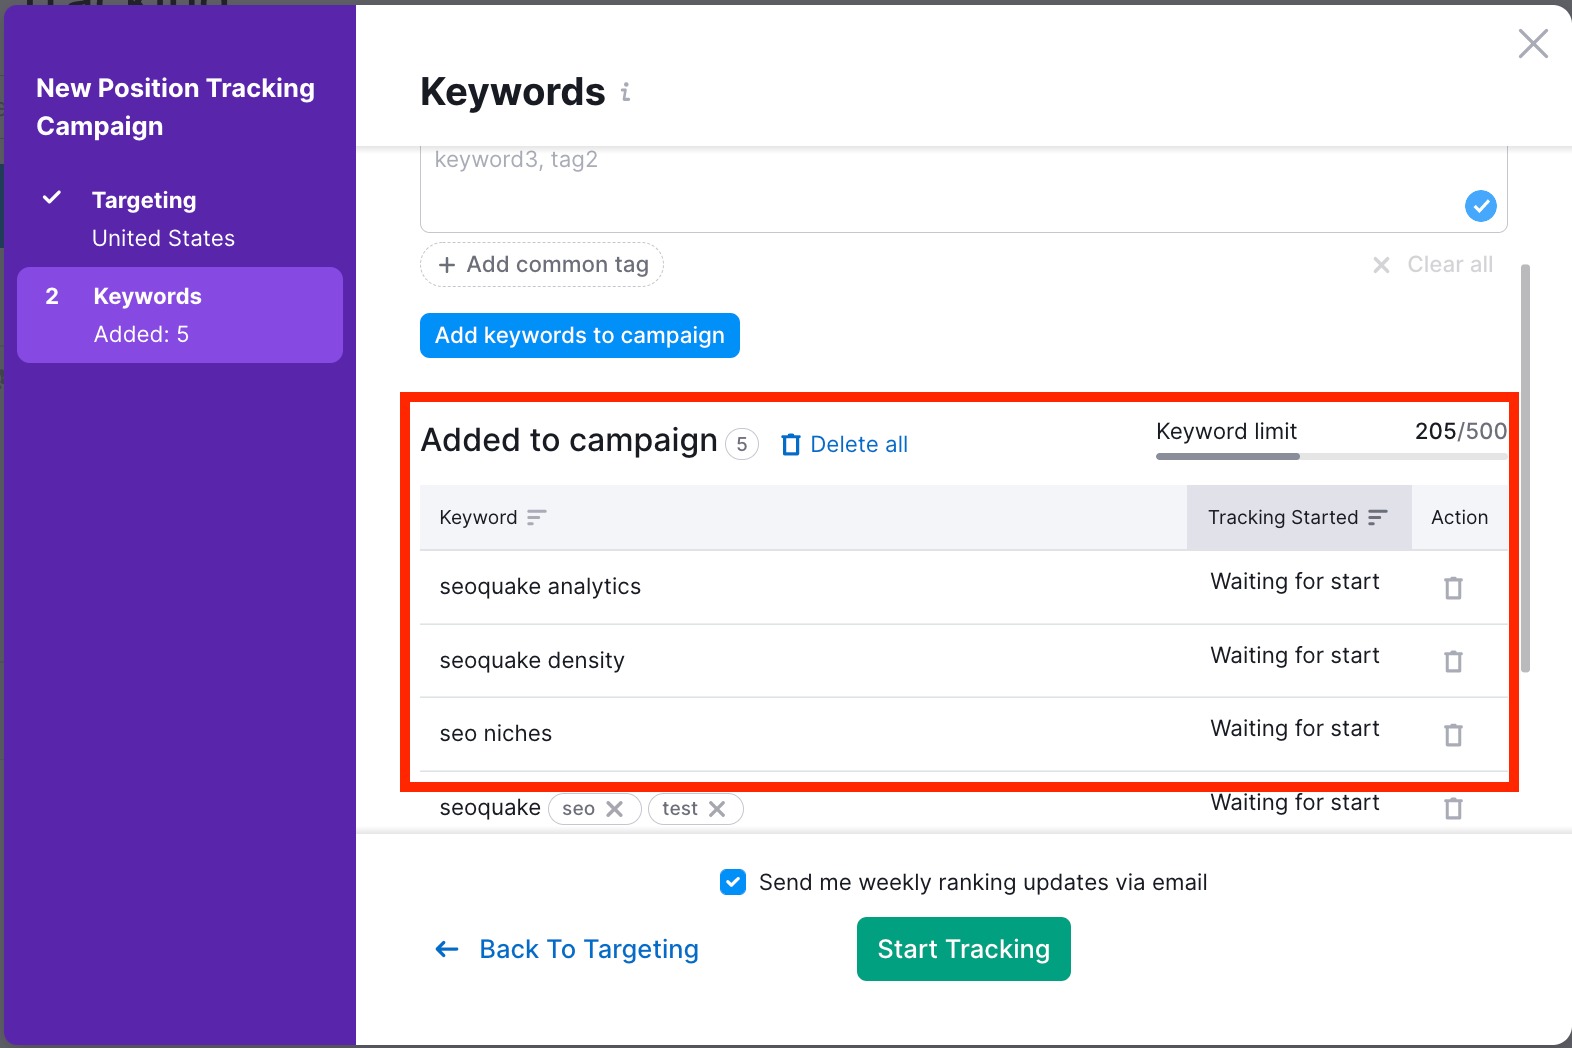Click the info icon beside Keywords heading
The image size is (1572, 1048).
coord(626,92)
